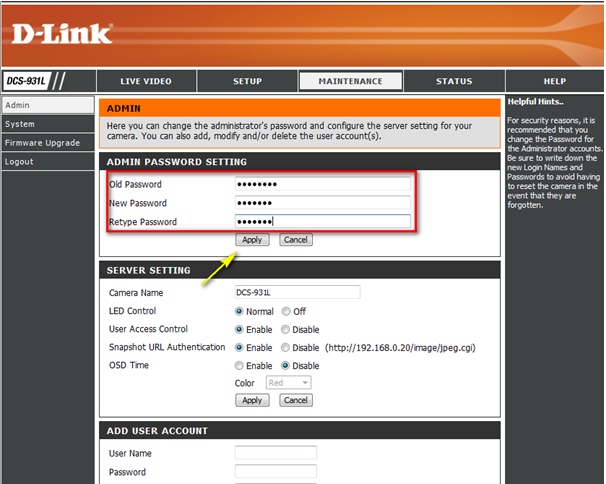
Task: Enable OSD Time
Action: pyautogui.click(x=240, y=365)
